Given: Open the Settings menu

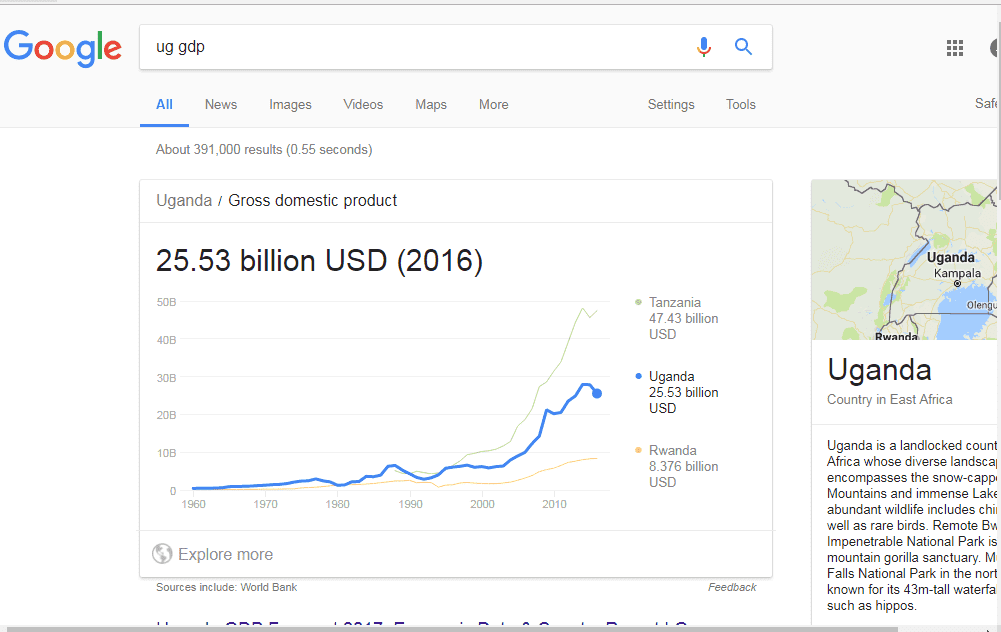Looking at the screenshot, I should tap(671, 105).
